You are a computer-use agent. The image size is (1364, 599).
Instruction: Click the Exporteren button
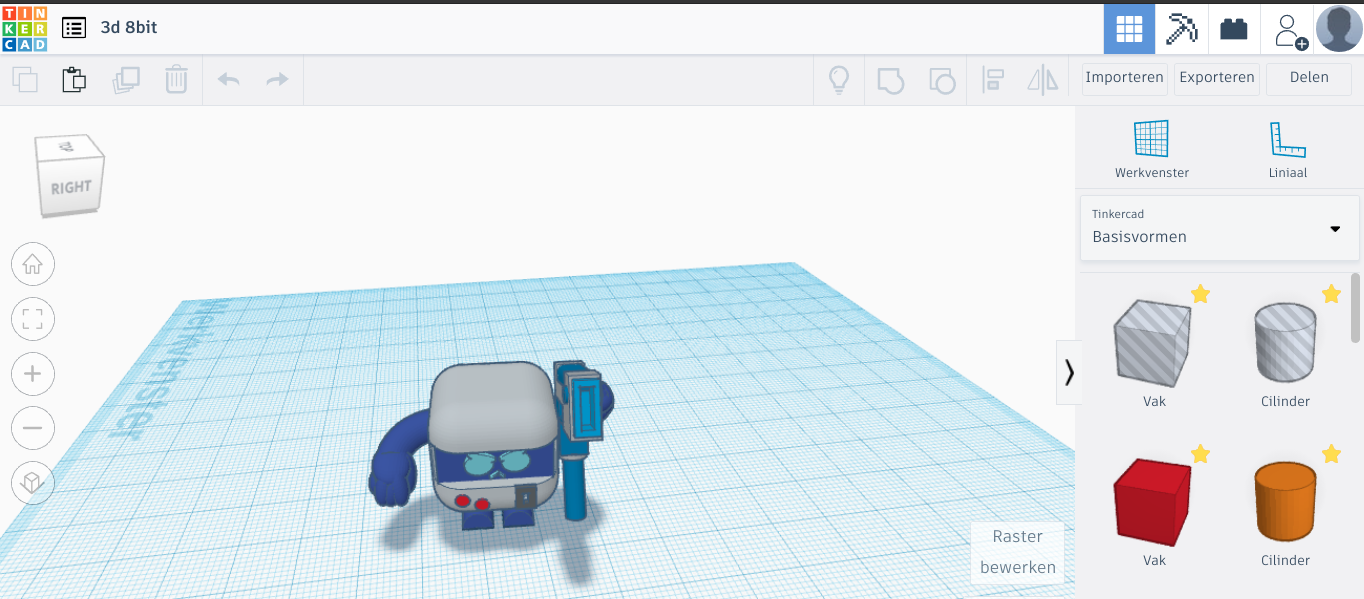1217,78
